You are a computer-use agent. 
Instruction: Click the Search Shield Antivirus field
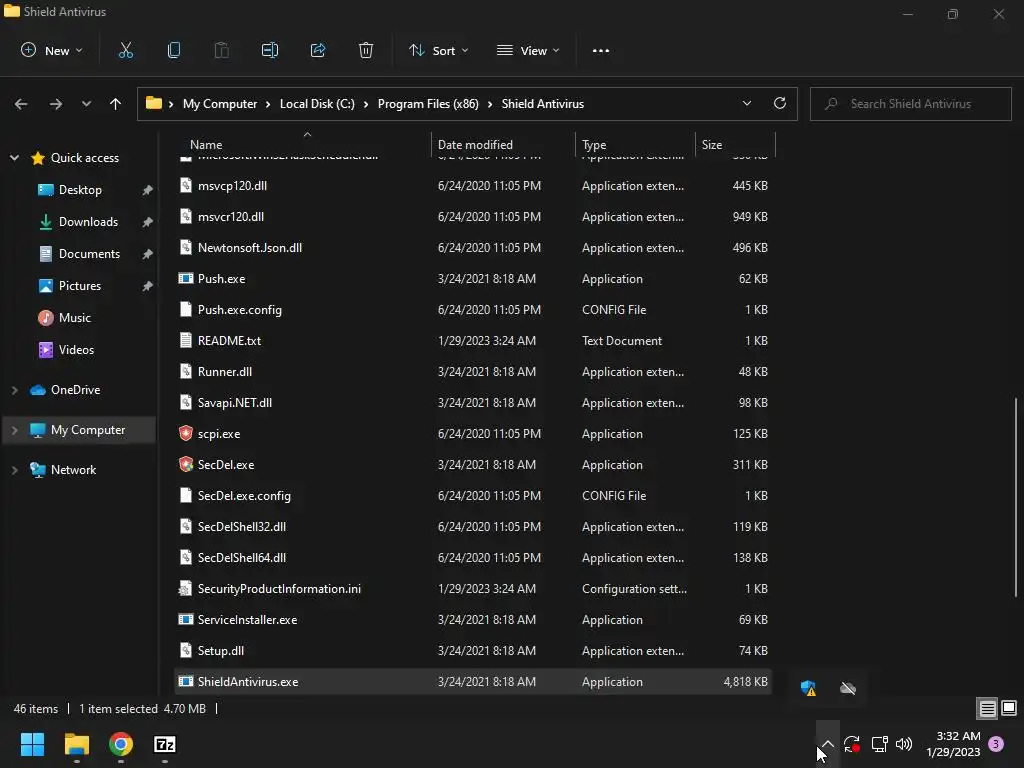click(910, 104)
